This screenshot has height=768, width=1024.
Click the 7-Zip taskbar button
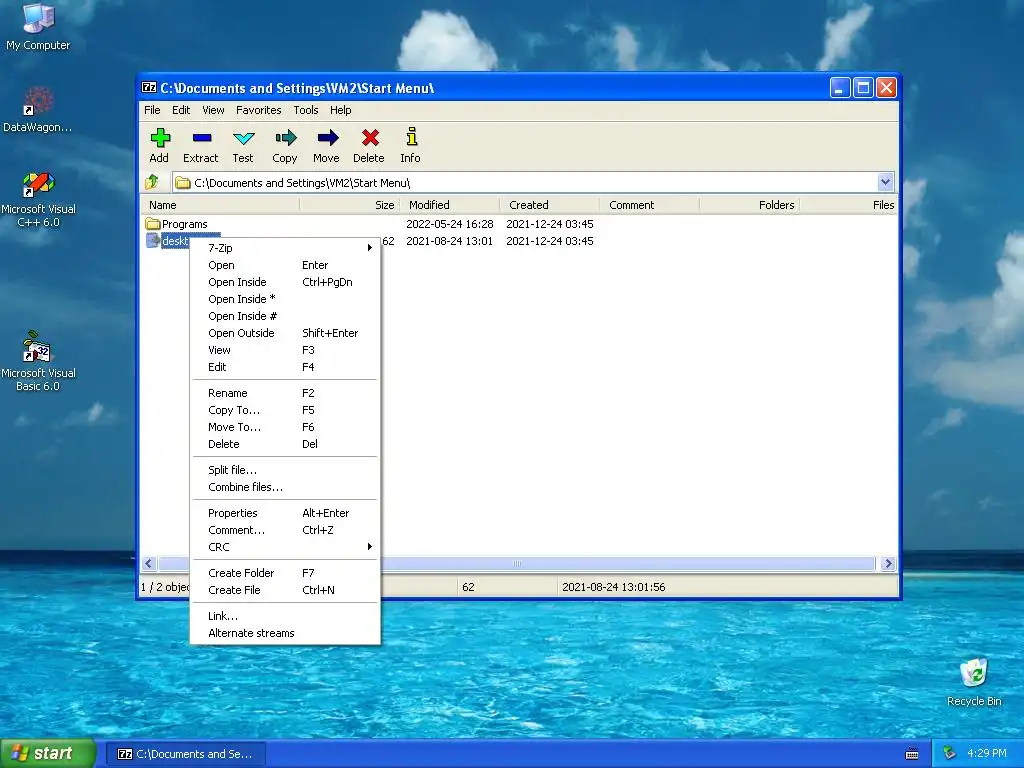coord(185,754)
